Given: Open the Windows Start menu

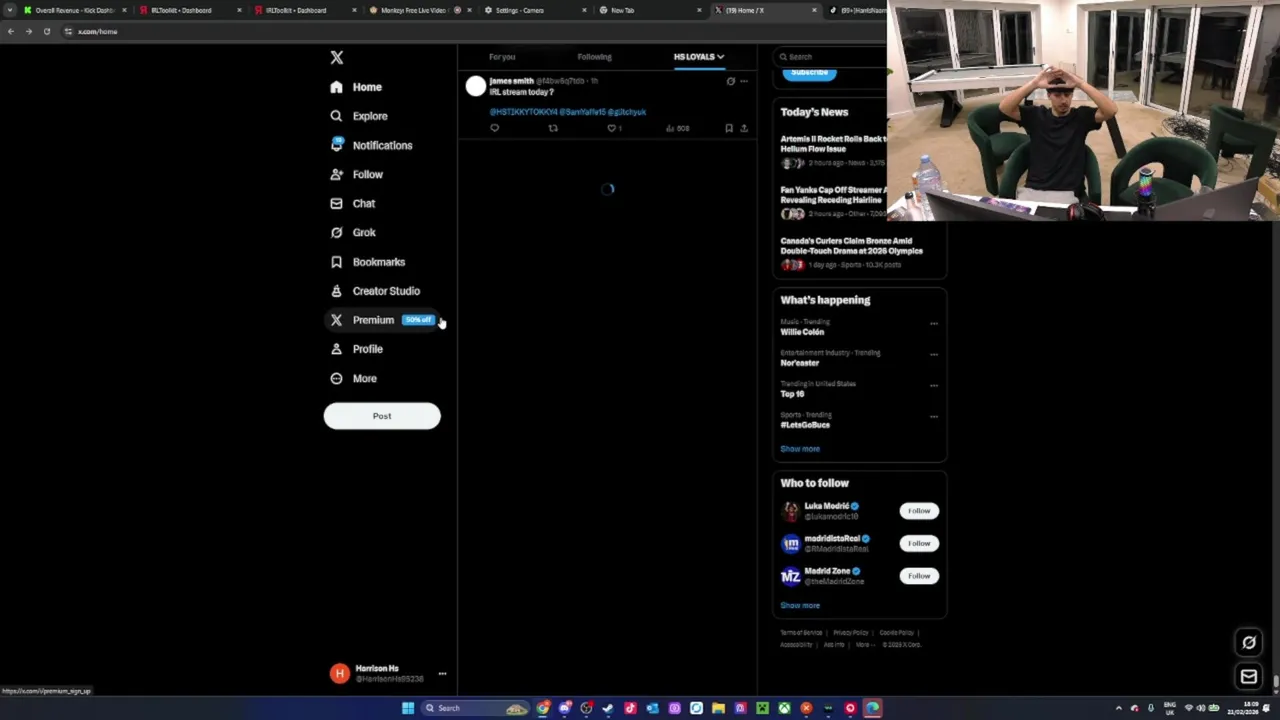Looking at the screenshot, I should (x=408, y=709).
